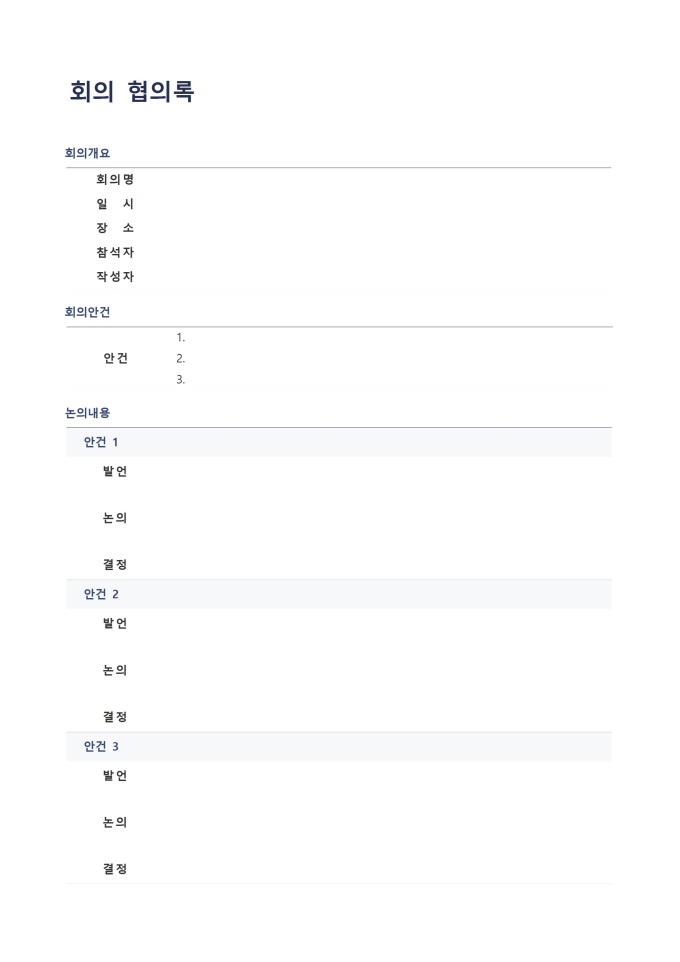The image size is (680, 962).
Task: Click the 일시 row label
Action: [x=115, y=204]
